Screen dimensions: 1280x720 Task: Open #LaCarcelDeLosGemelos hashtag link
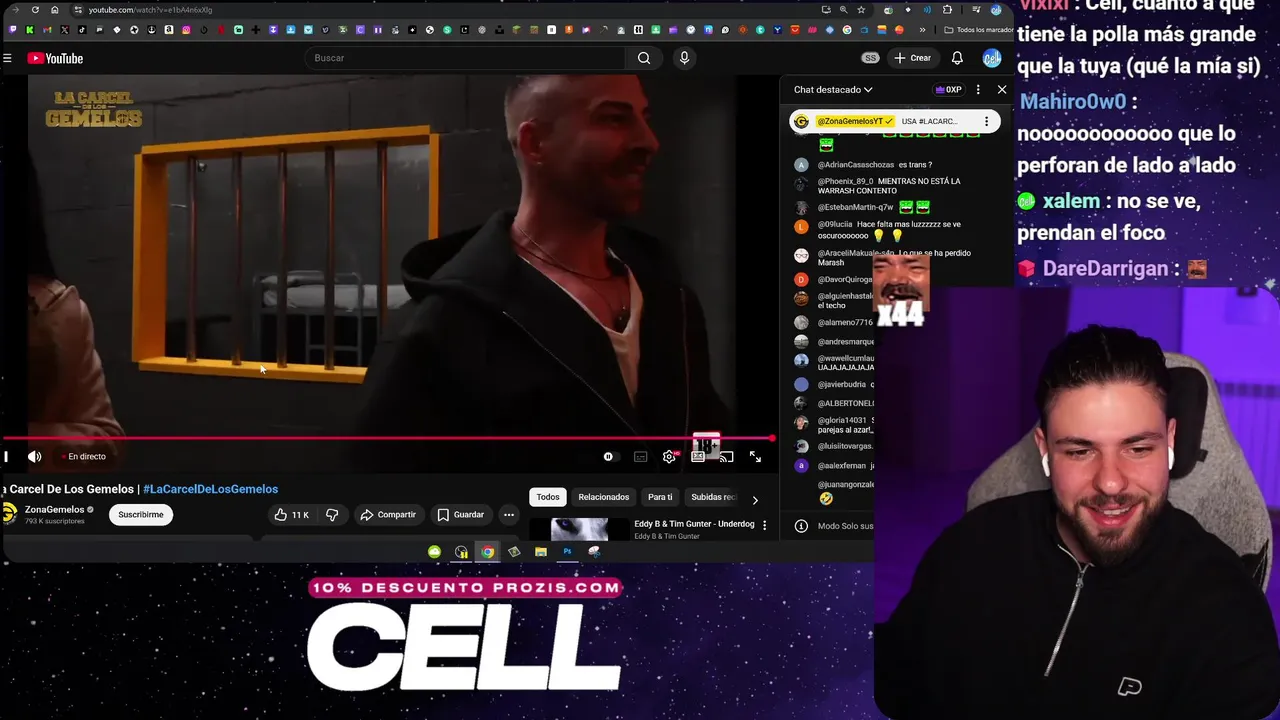click(210, 489)
